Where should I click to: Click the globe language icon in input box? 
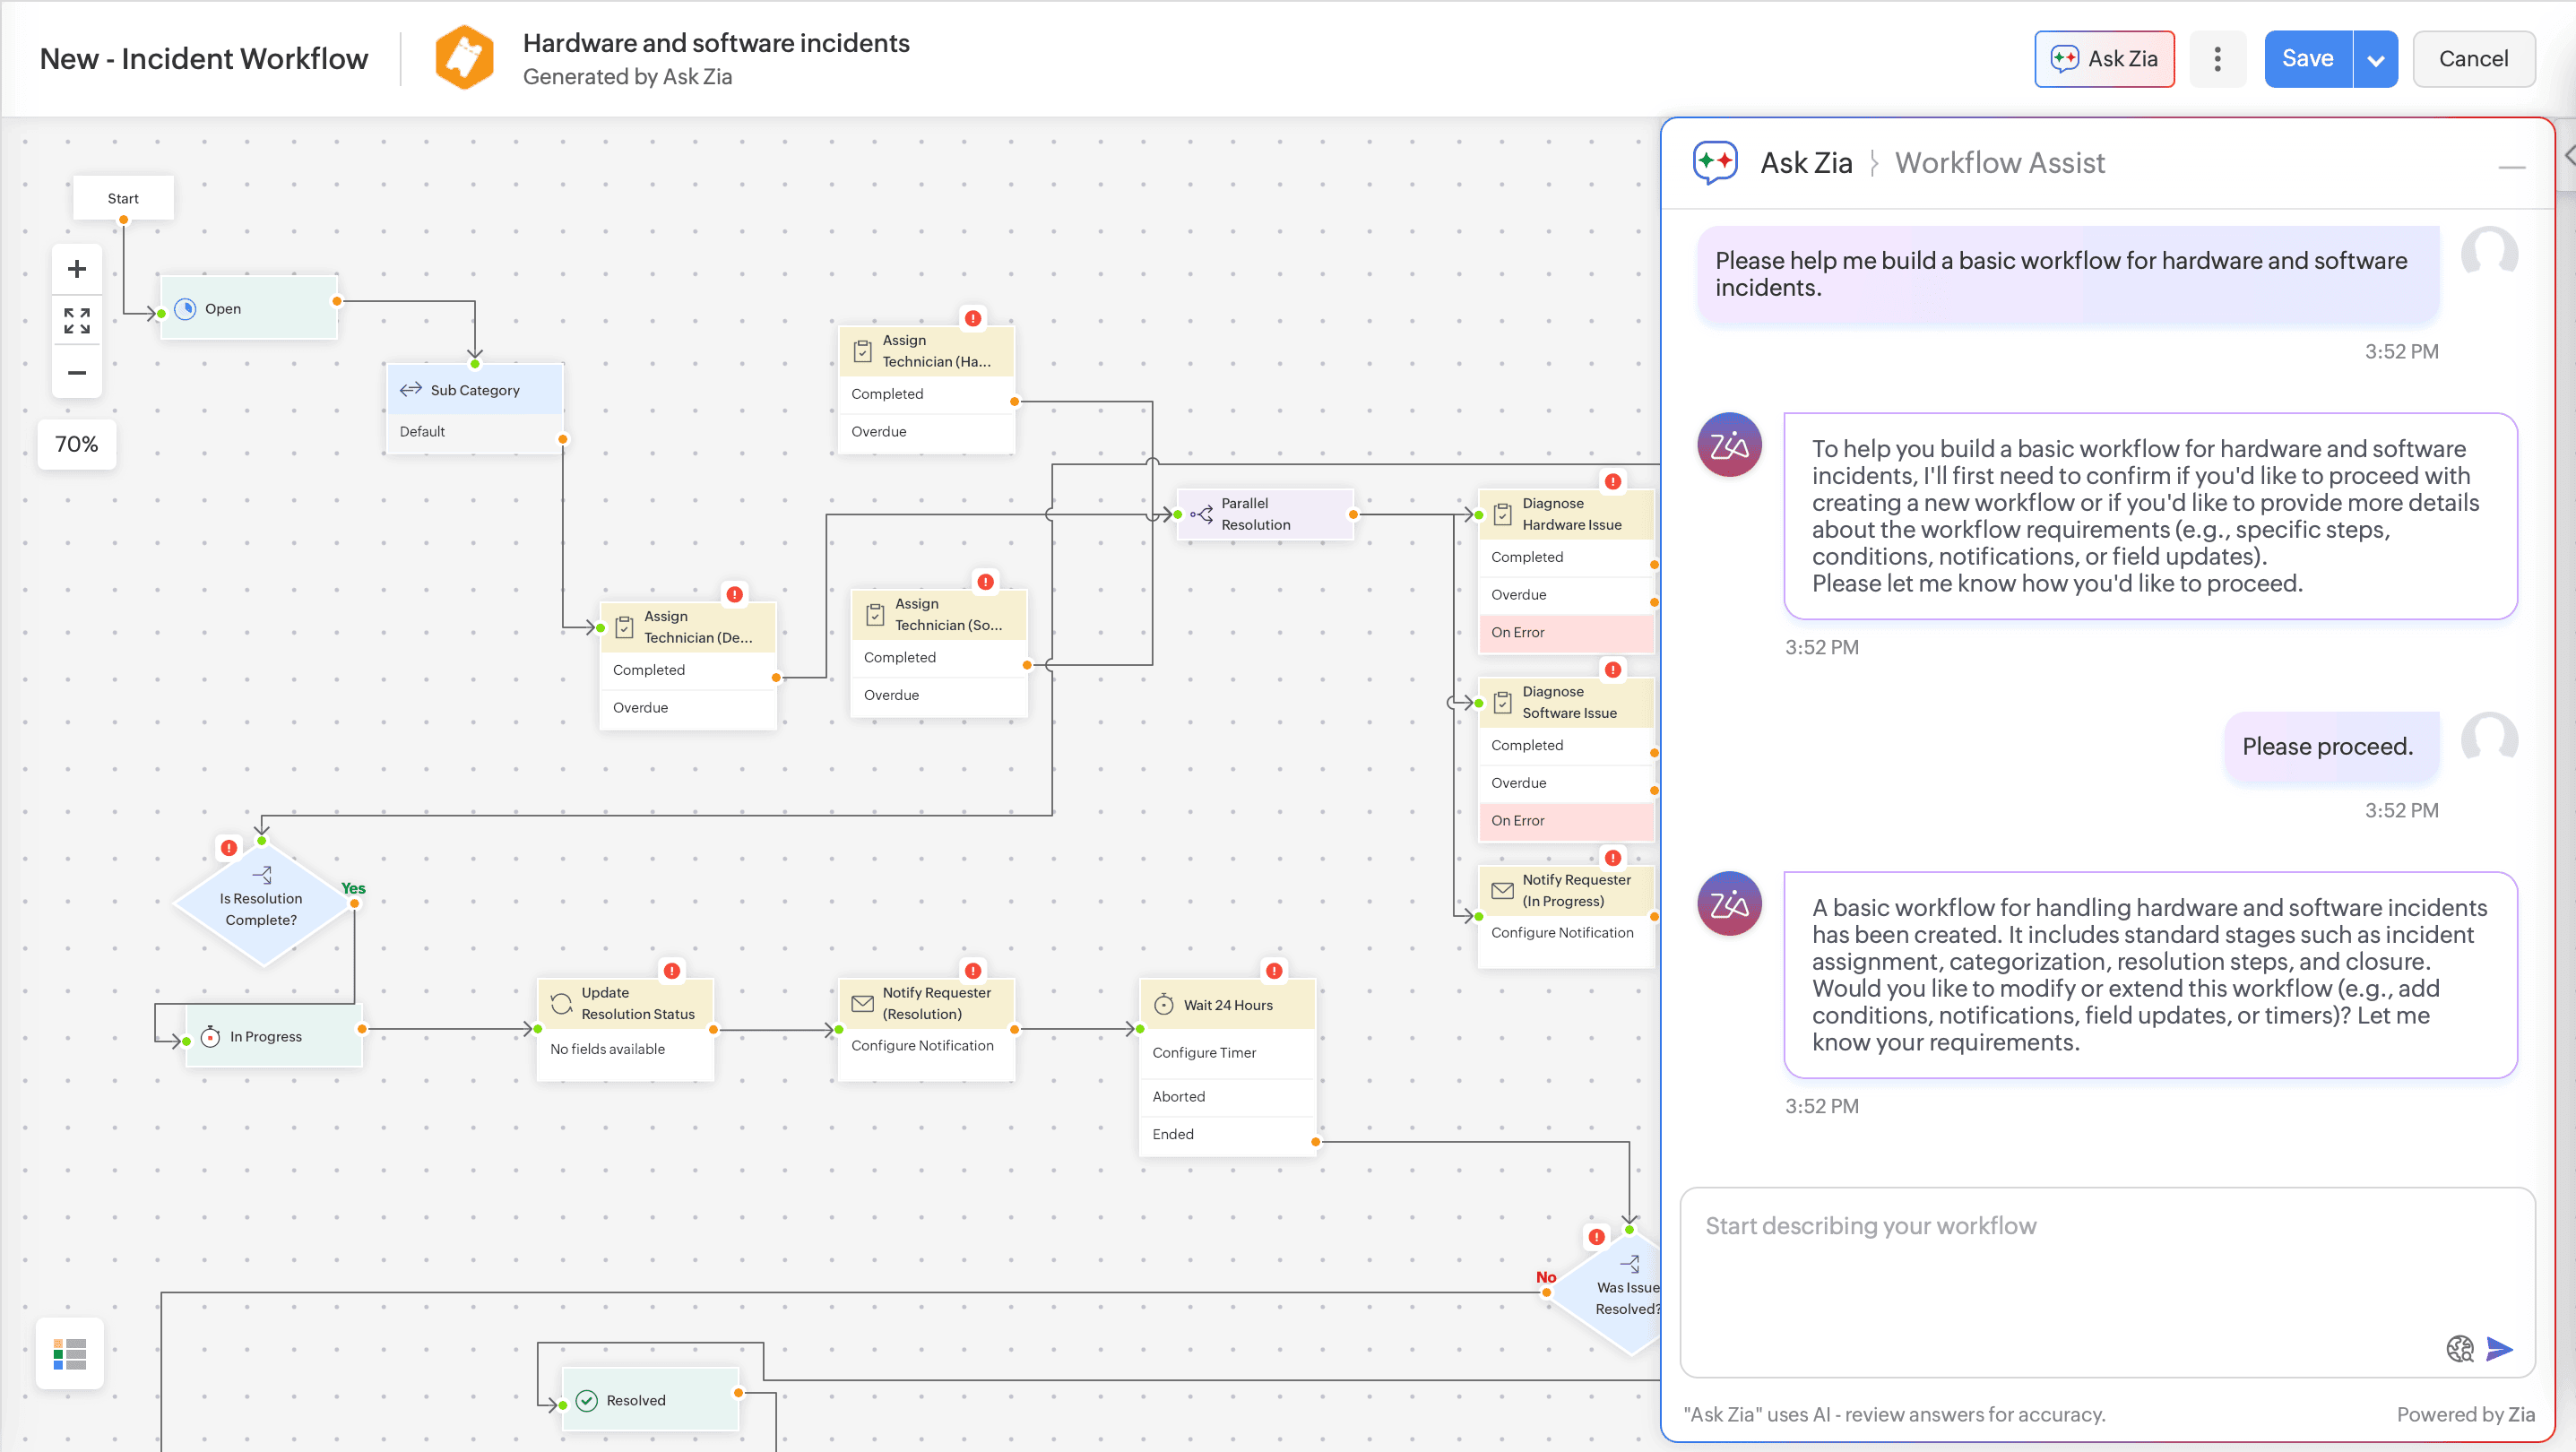coord(2460,1348)
